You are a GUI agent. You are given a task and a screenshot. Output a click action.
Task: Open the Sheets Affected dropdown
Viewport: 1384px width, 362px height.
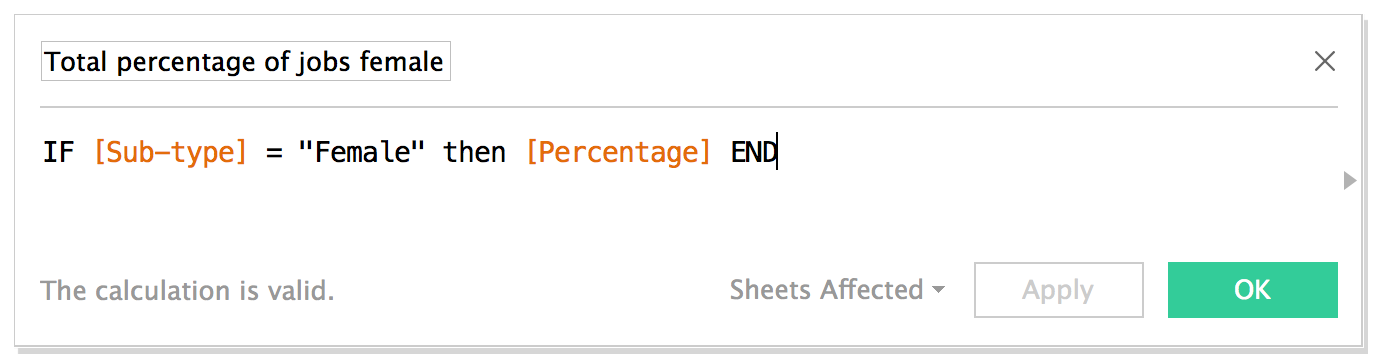point(837,290)
